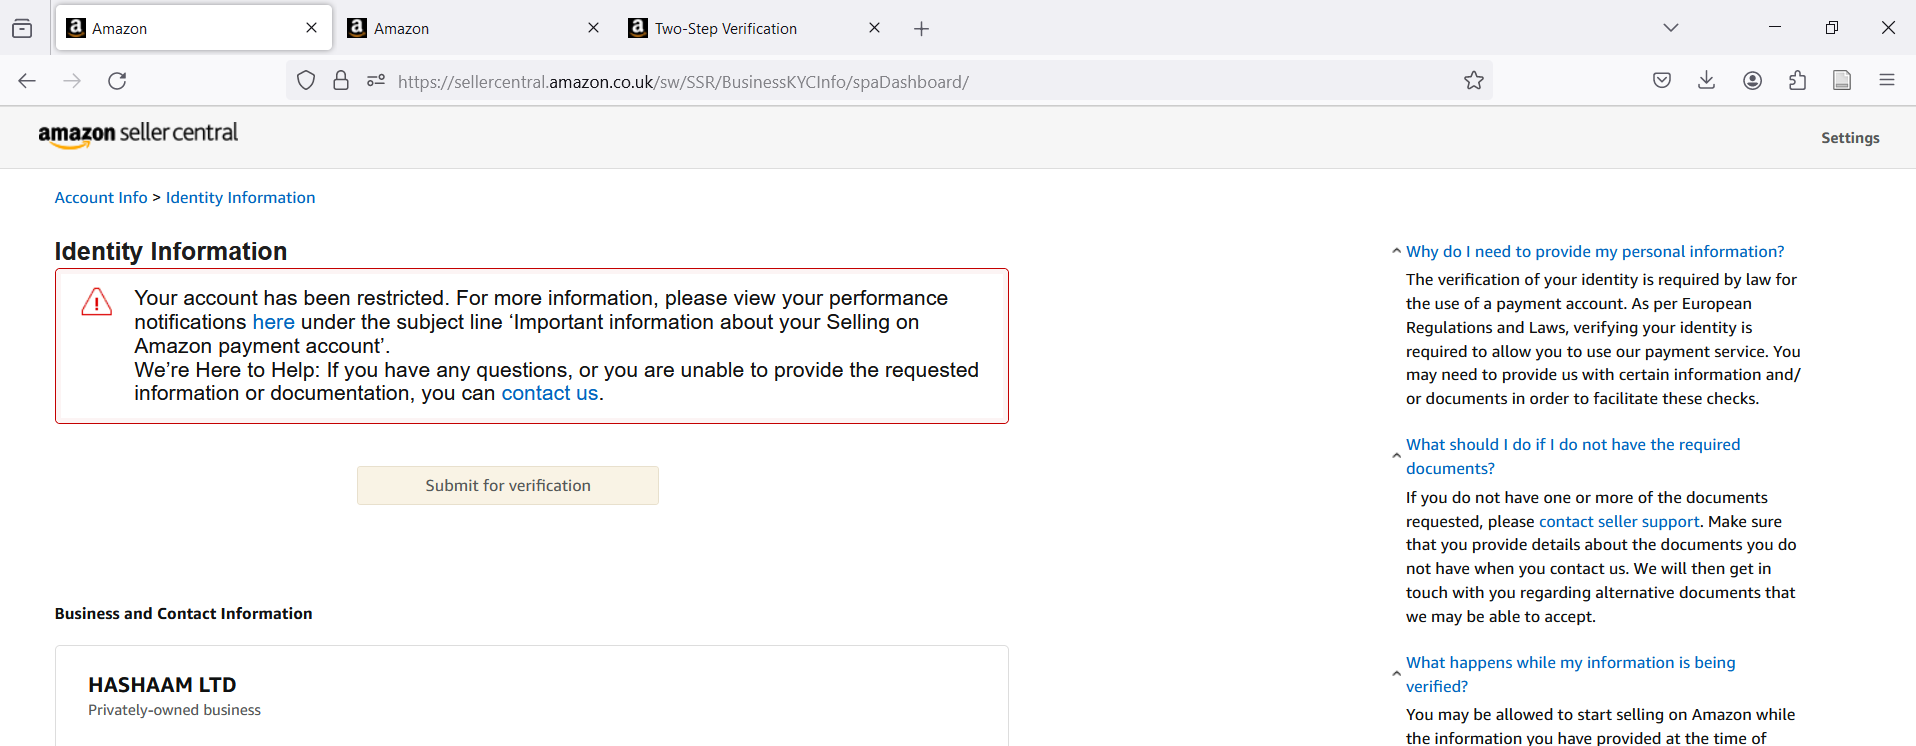This screenshot has height=746, width=1916.
Task: Open tracking protection shield icon
Action: [x=306, y=81]
